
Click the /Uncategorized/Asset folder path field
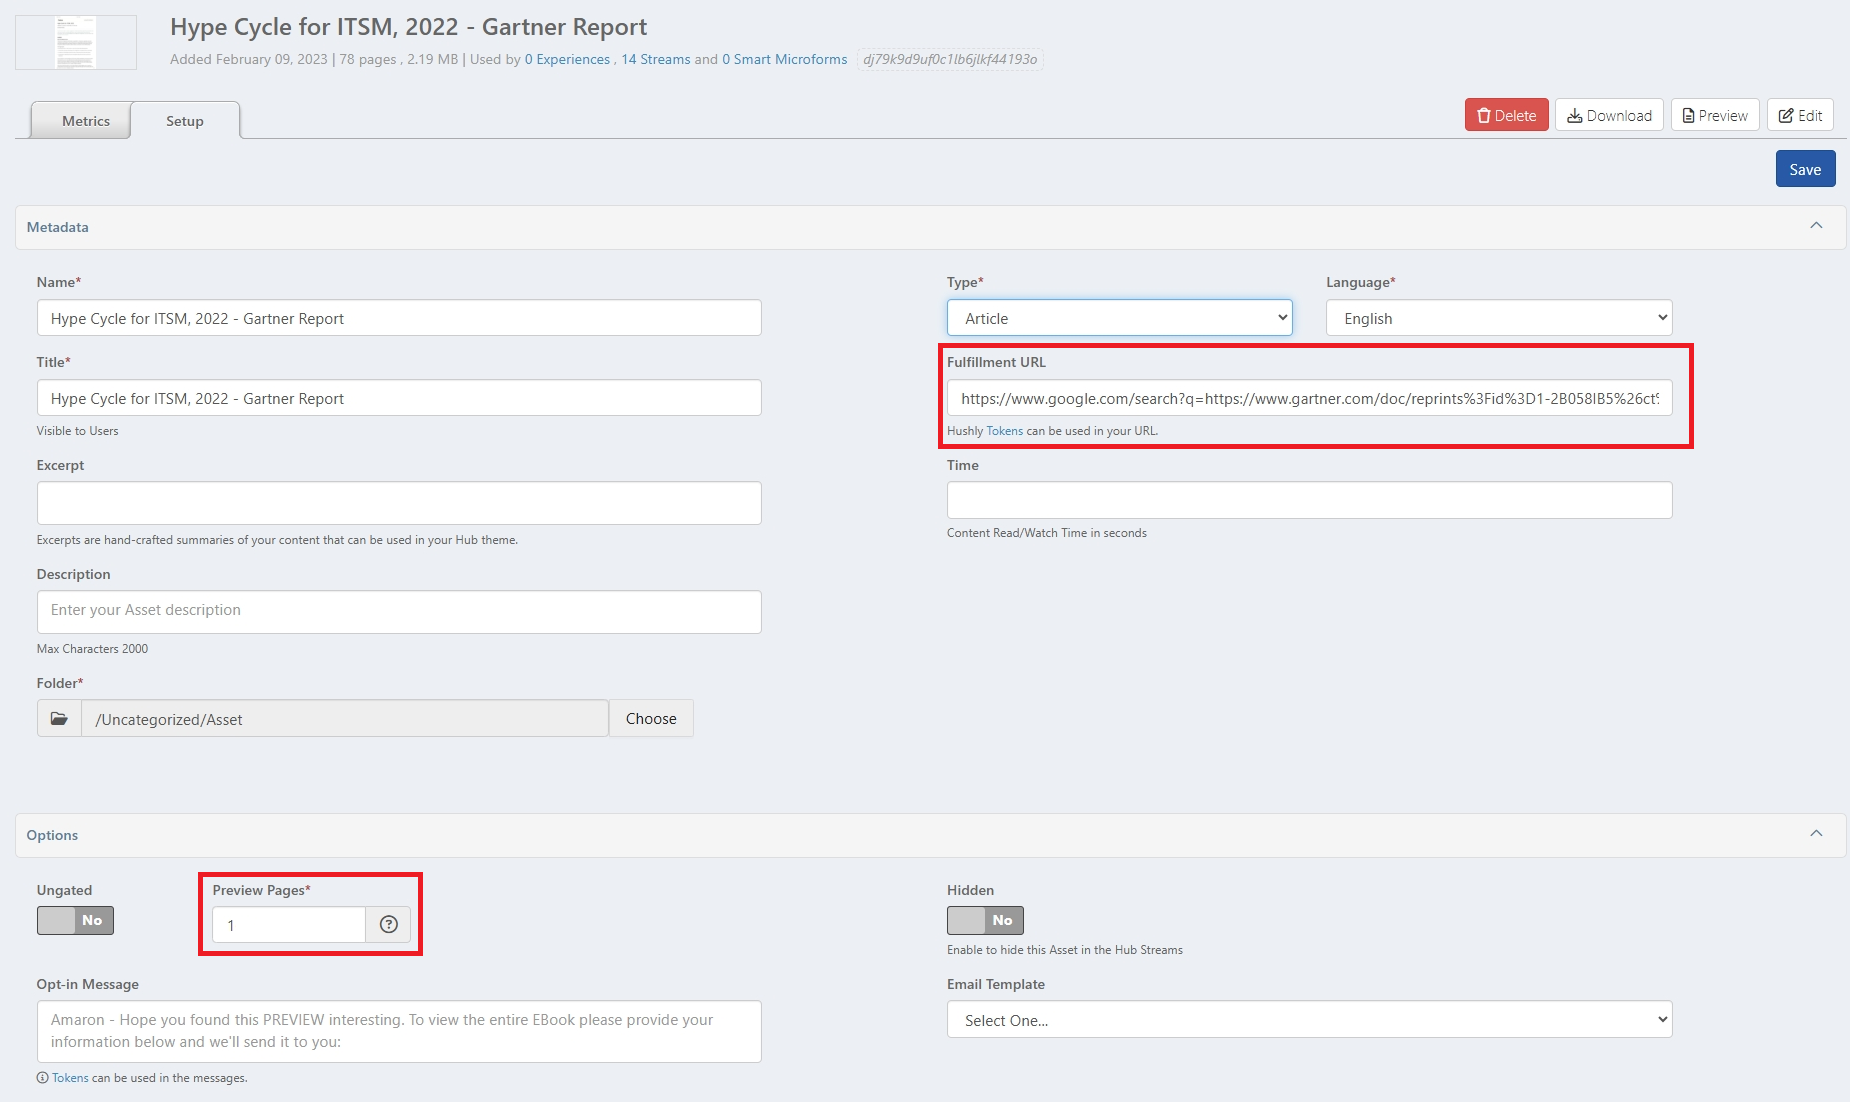click(x=345, y=719)
